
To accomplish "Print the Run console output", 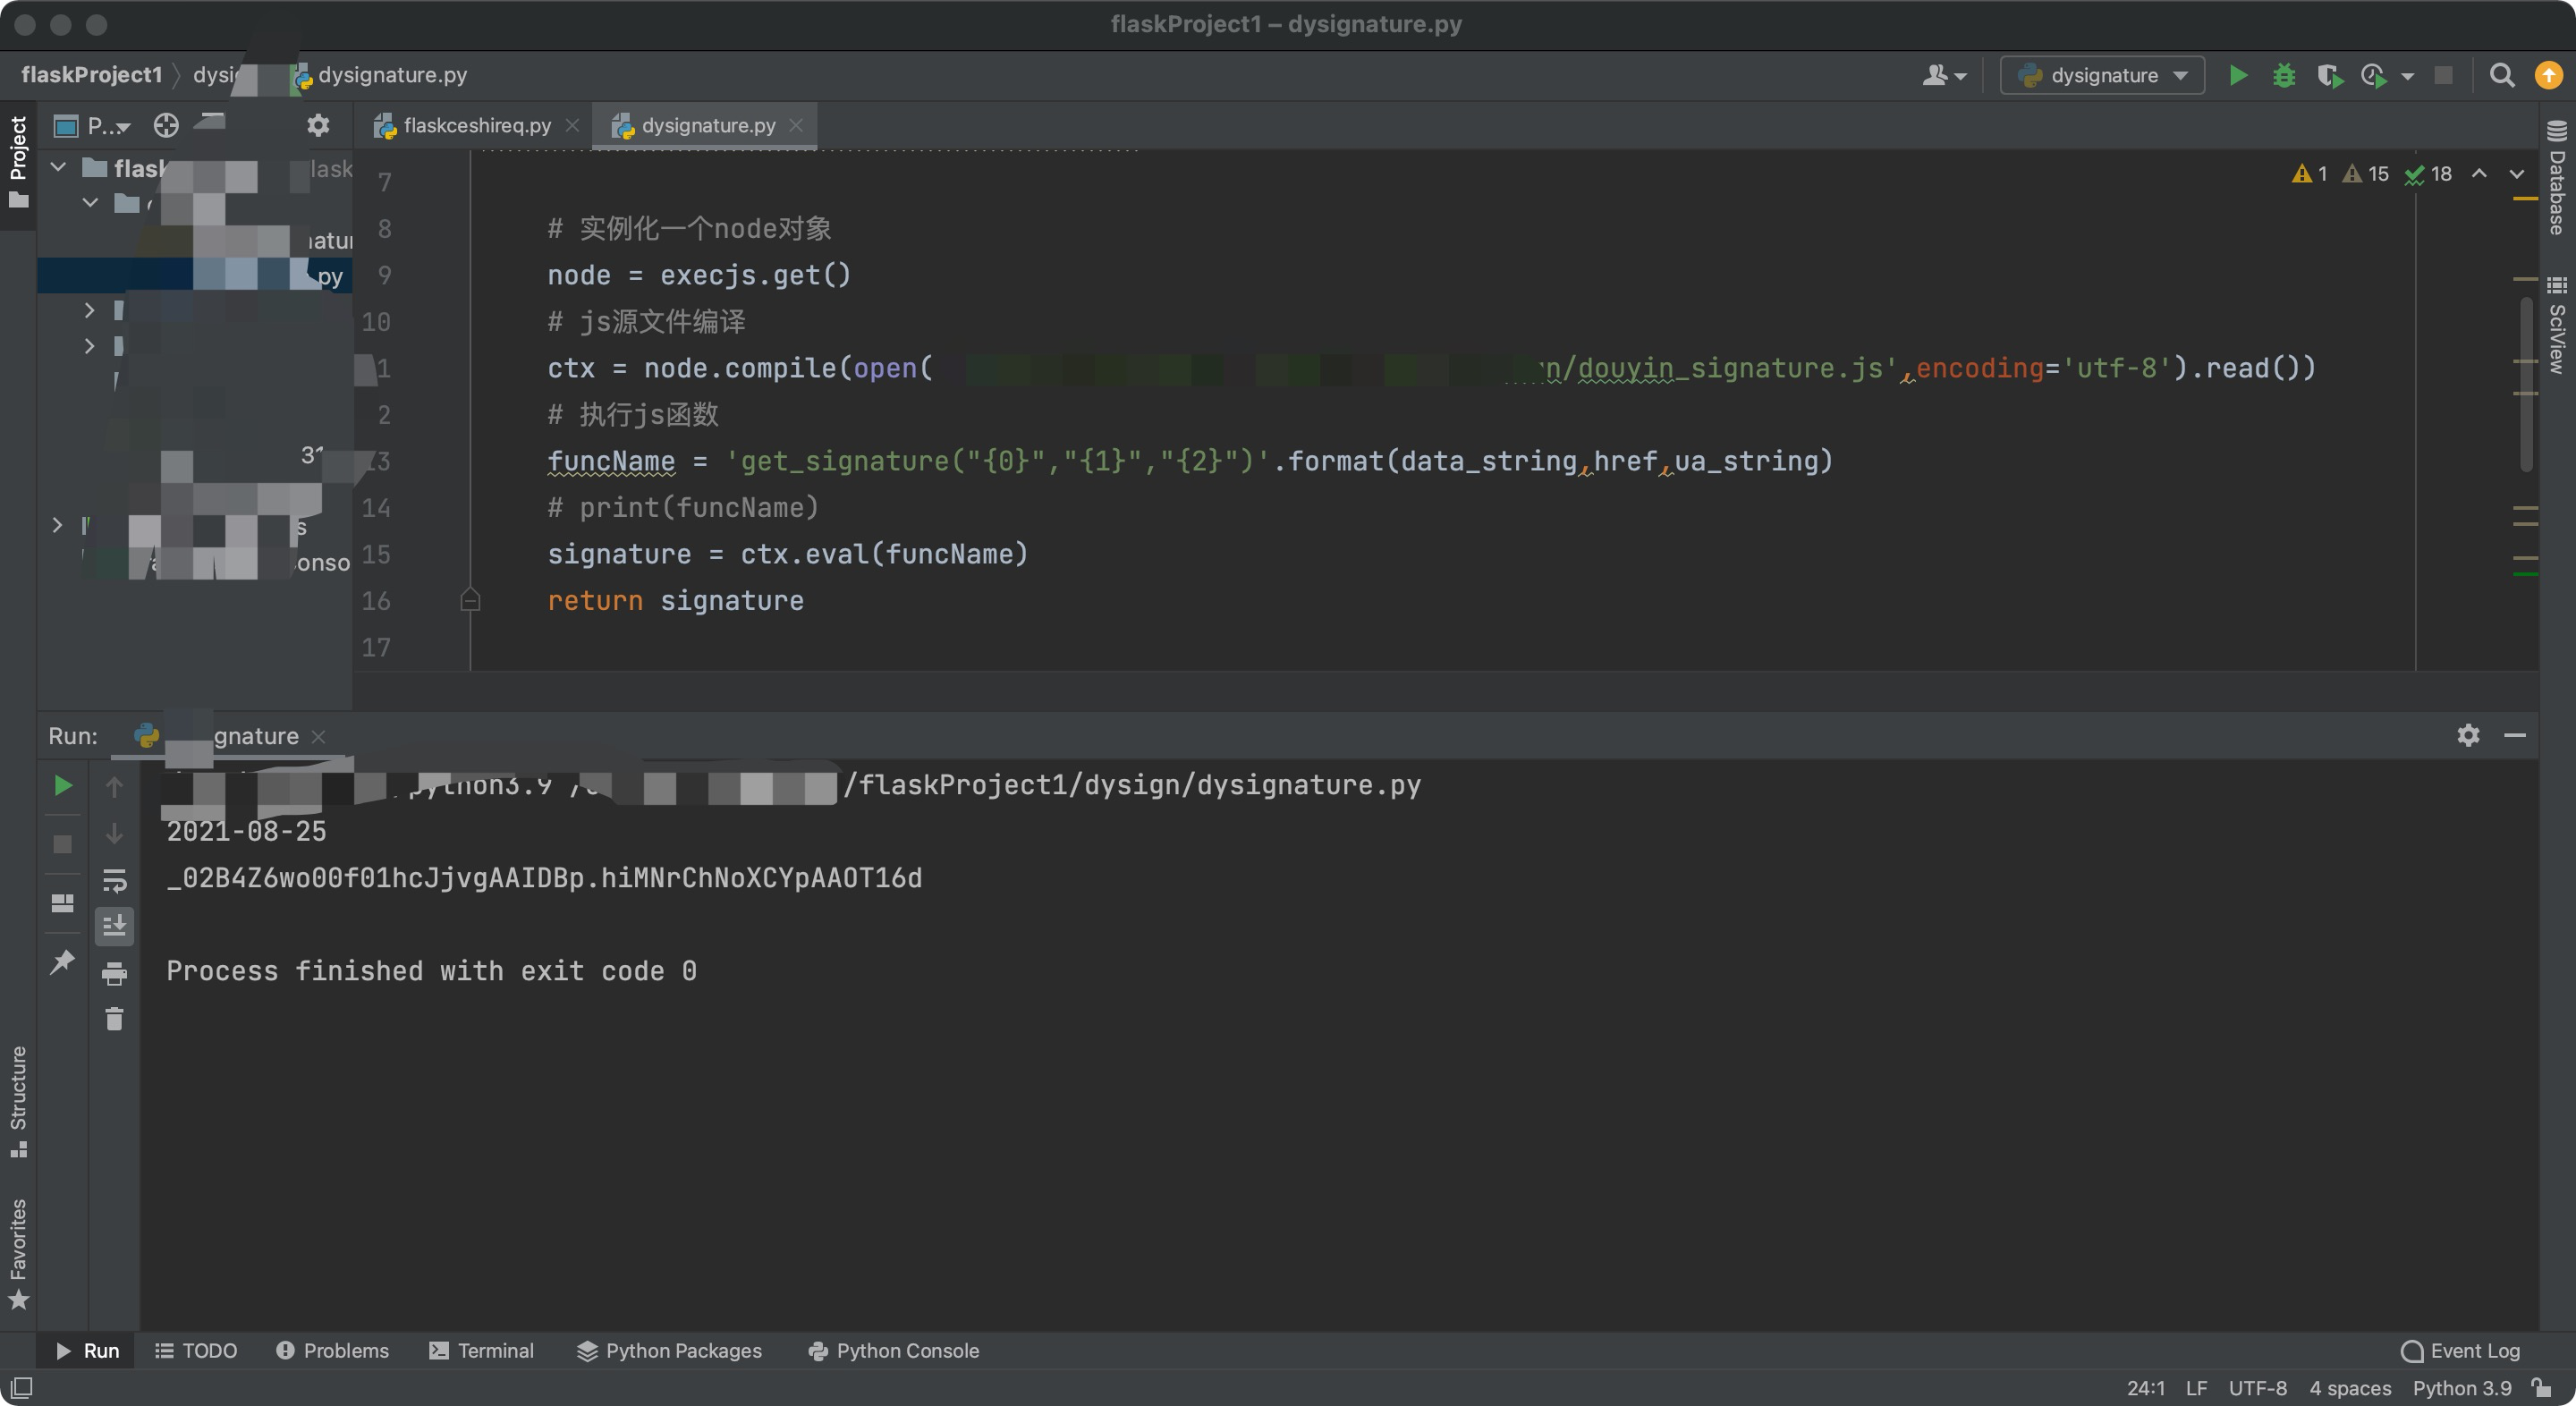I will tap(114, 973).
